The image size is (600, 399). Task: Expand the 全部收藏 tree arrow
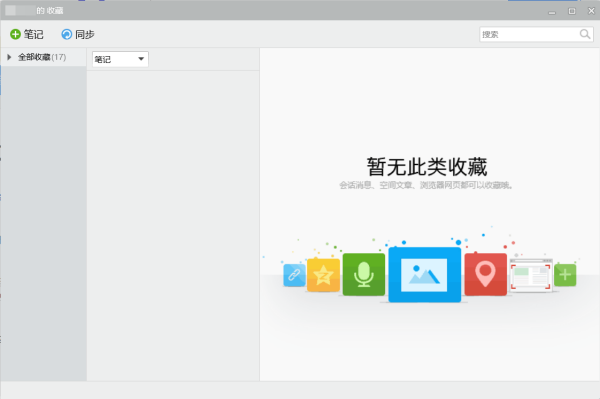click(9, 57)
